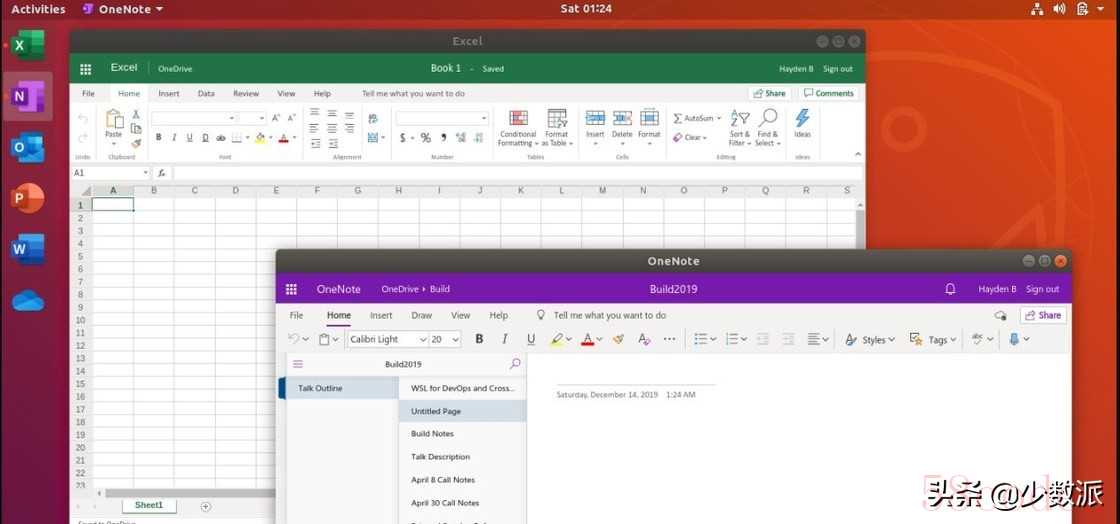This screenshot has width=1120, height=524.
Task: Click the Comments button in Excel
Action: 828,93
